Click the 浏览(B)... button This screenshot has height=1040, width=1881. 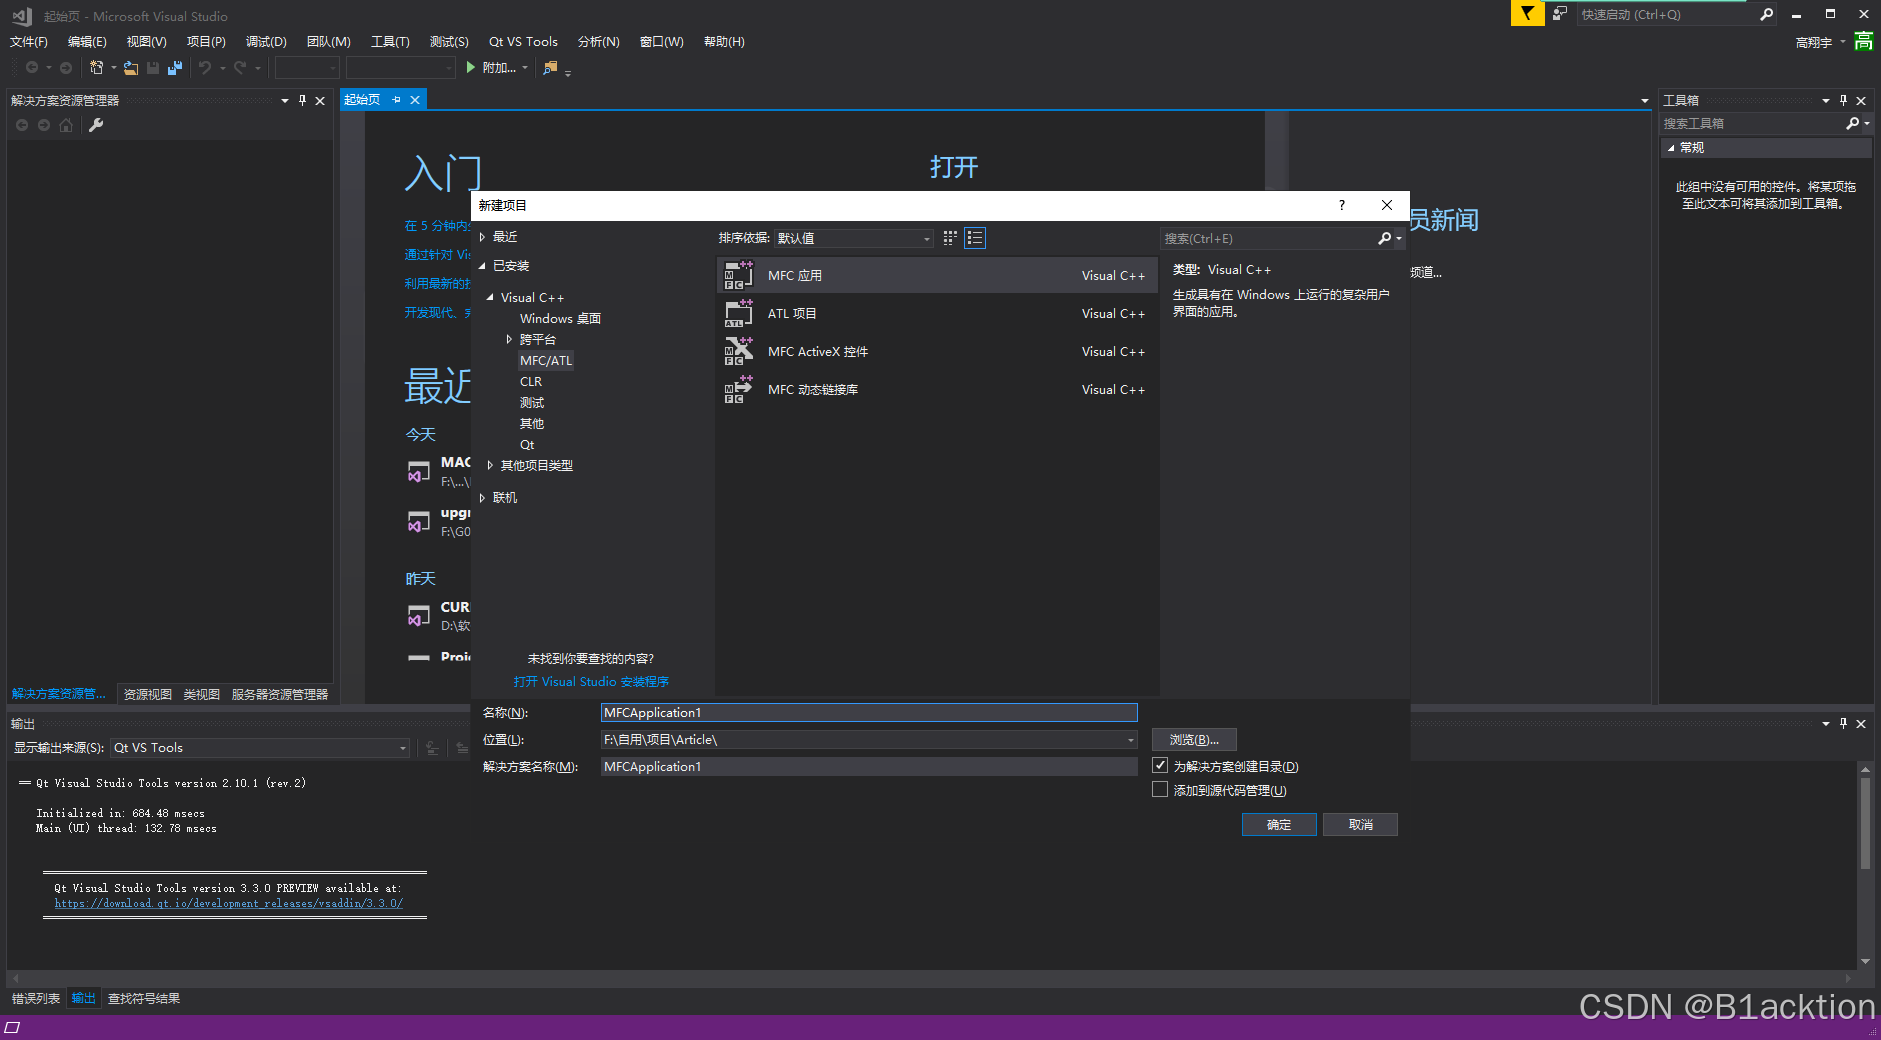1194,739
